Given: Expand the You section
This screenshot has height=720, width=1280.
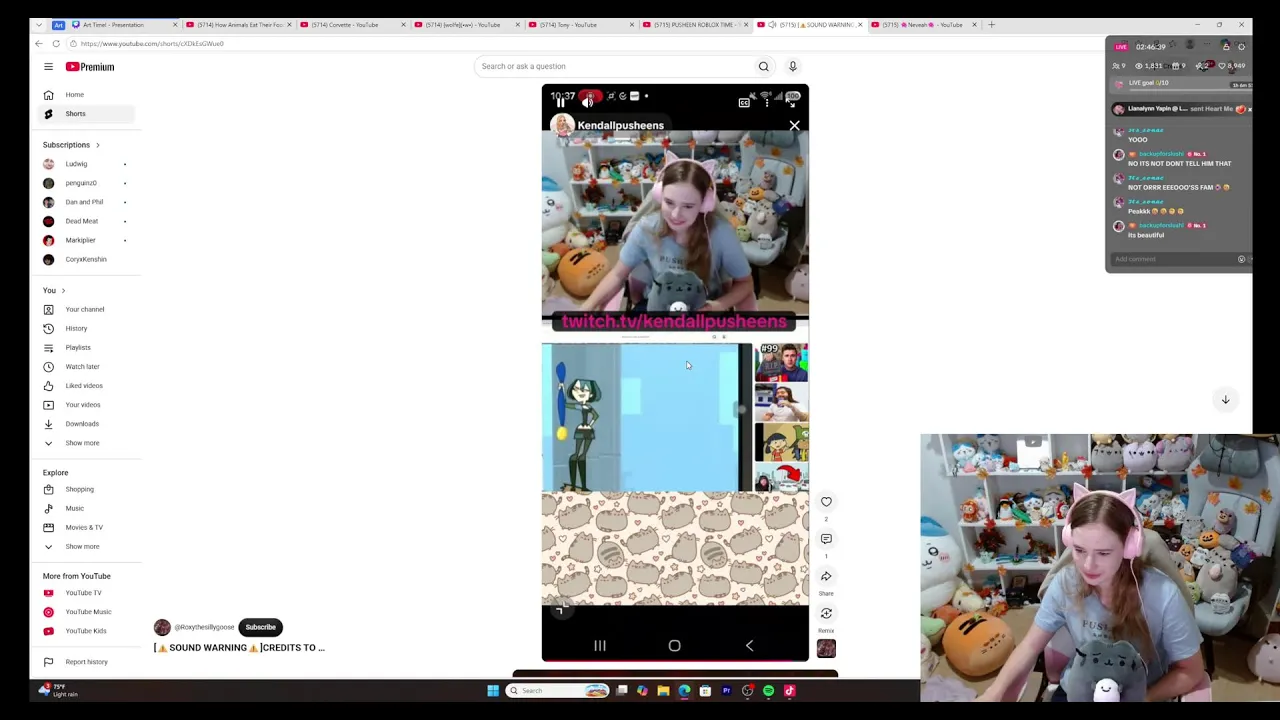Looking at the screenshot, I should tap(54, 290).
